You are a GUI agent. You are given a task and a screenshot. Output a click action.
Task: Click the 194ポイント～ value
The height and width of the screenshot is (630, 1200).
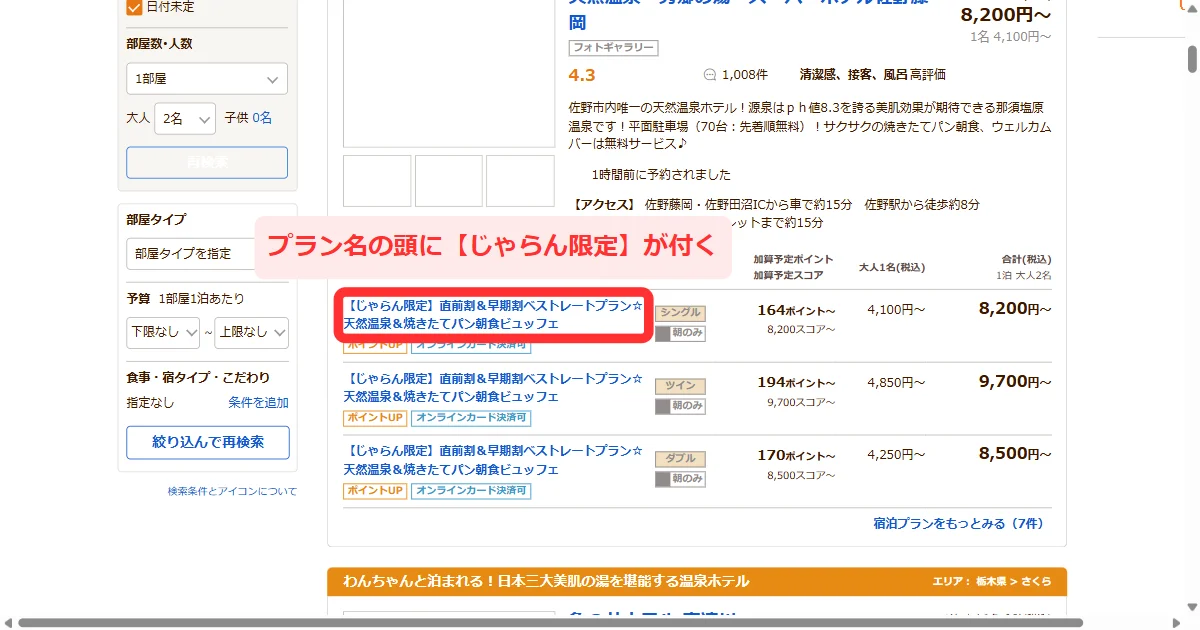(x=796, y=382)
